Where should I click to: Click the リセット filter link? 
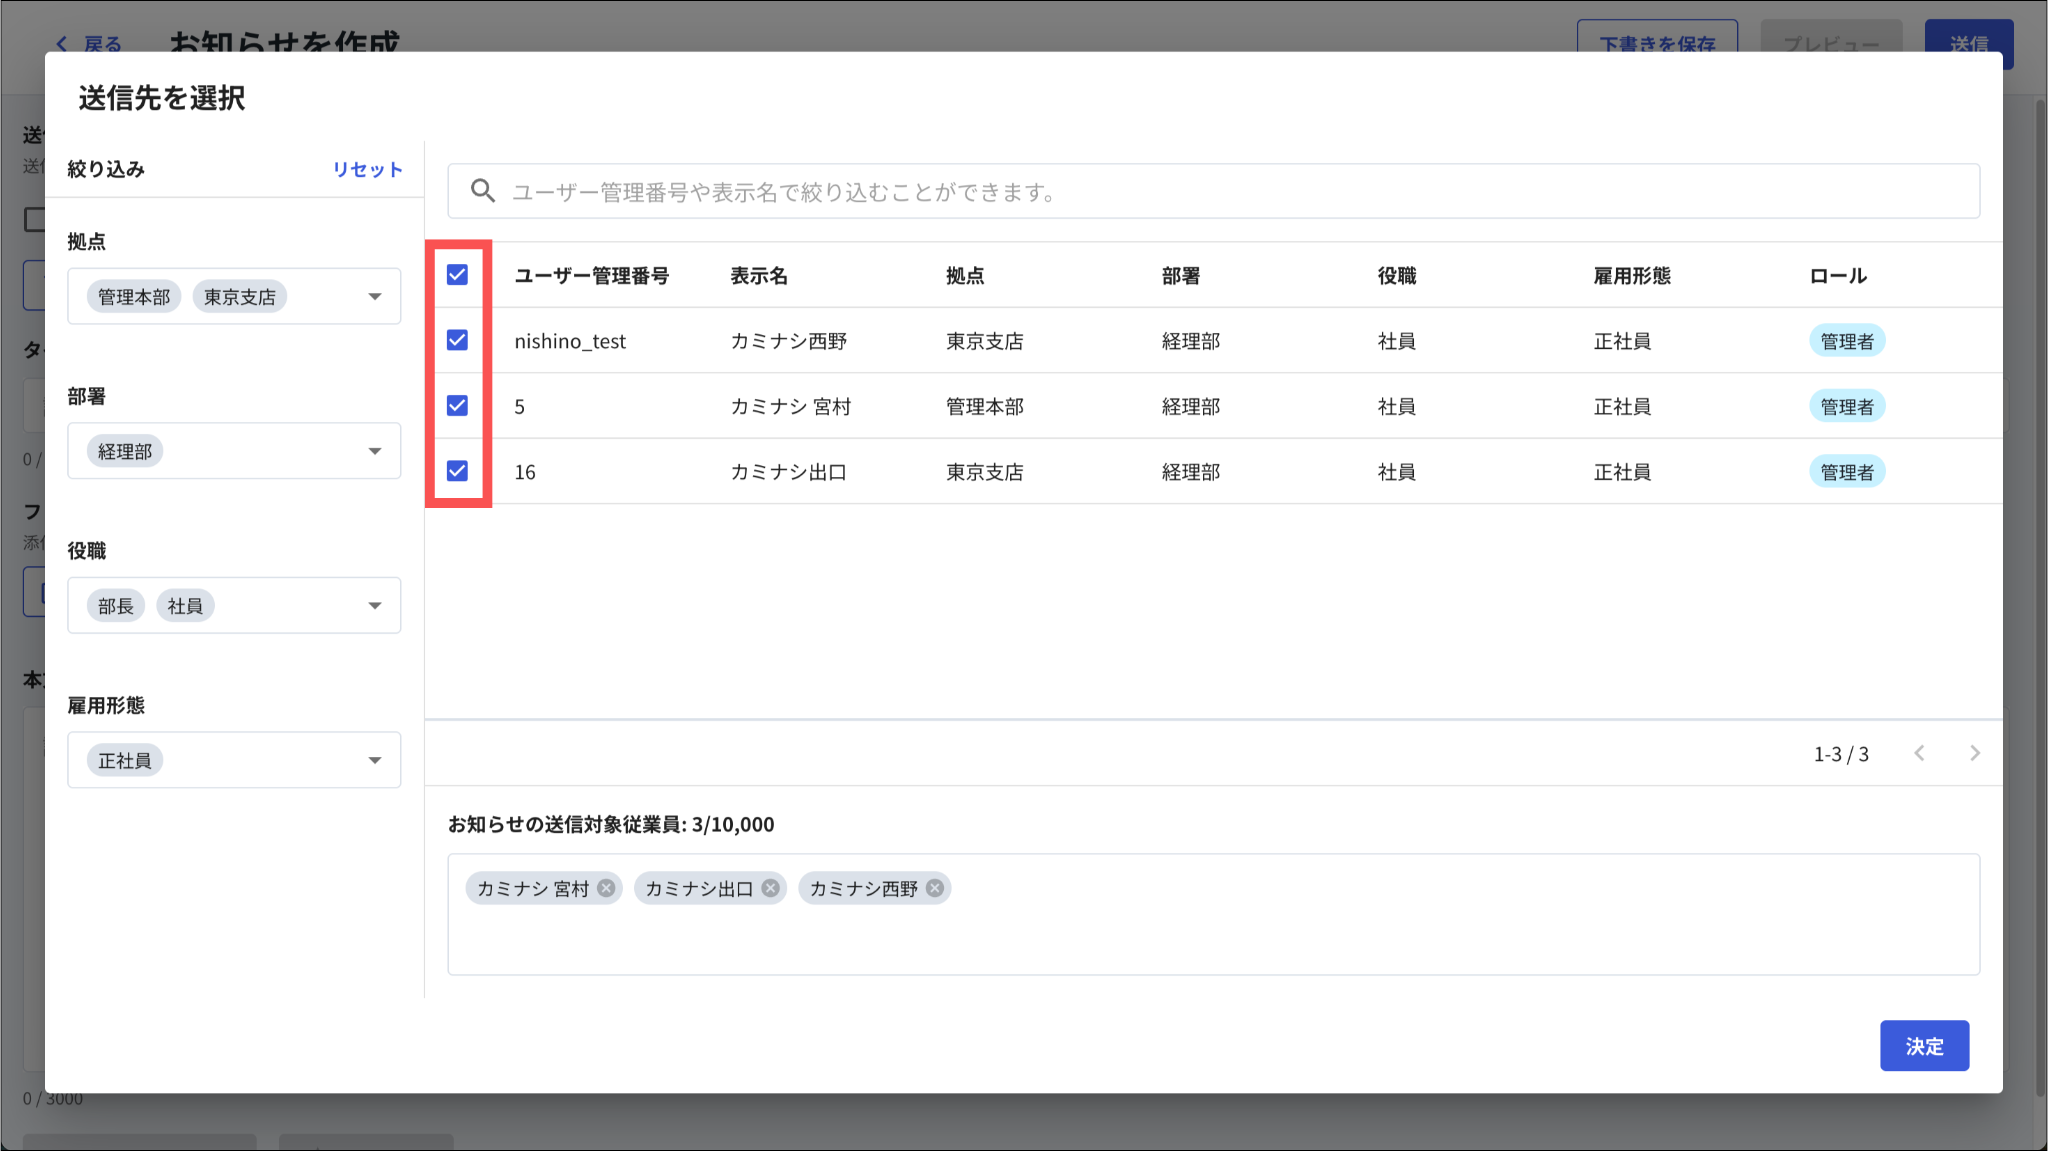[x=367, y=169]
